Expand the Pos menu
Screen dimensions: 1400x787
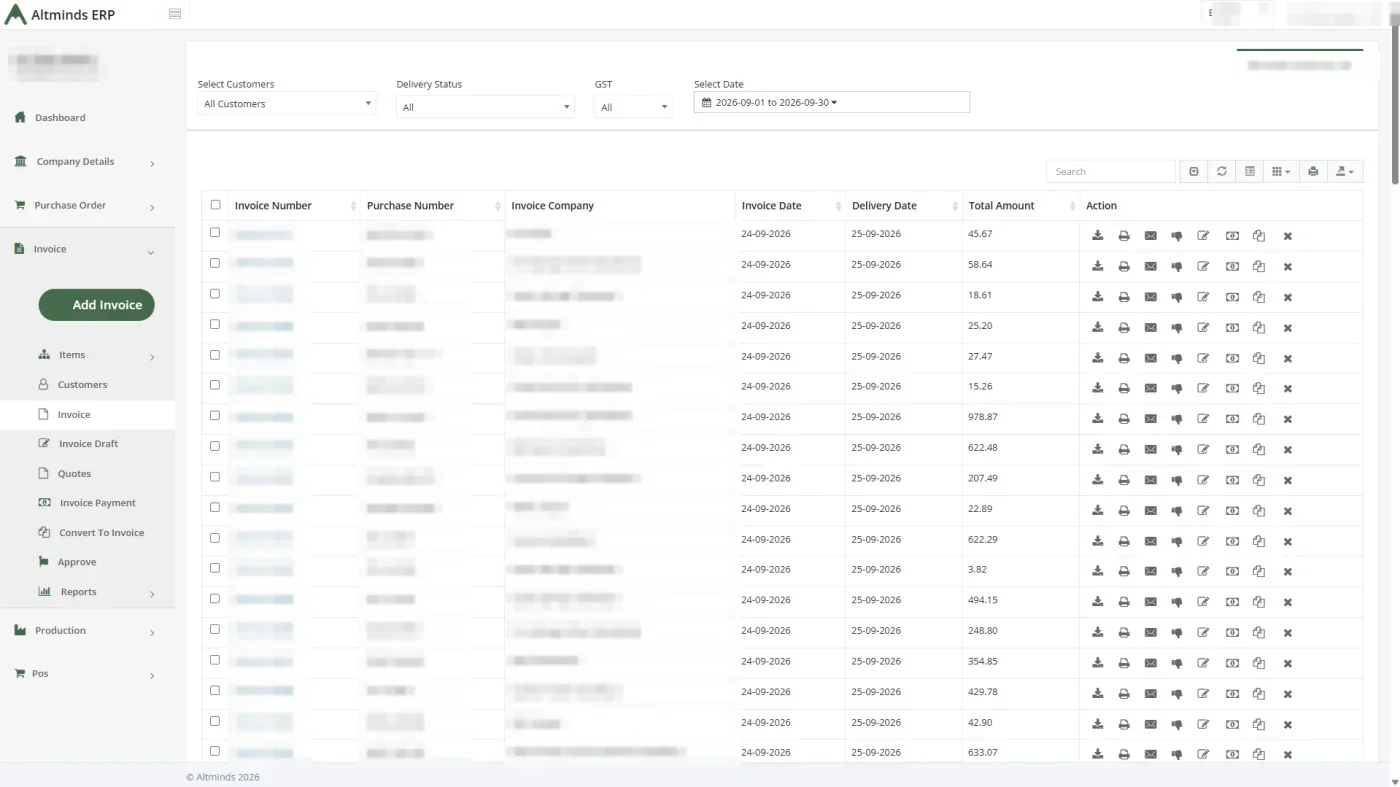pyautogui.click(x=87, y=674)
